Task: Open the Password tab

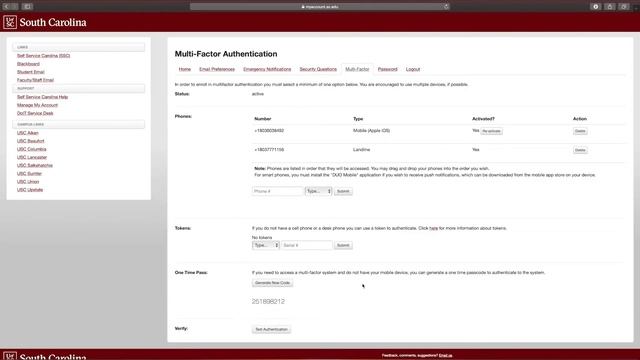Action: tap(387, 69)
